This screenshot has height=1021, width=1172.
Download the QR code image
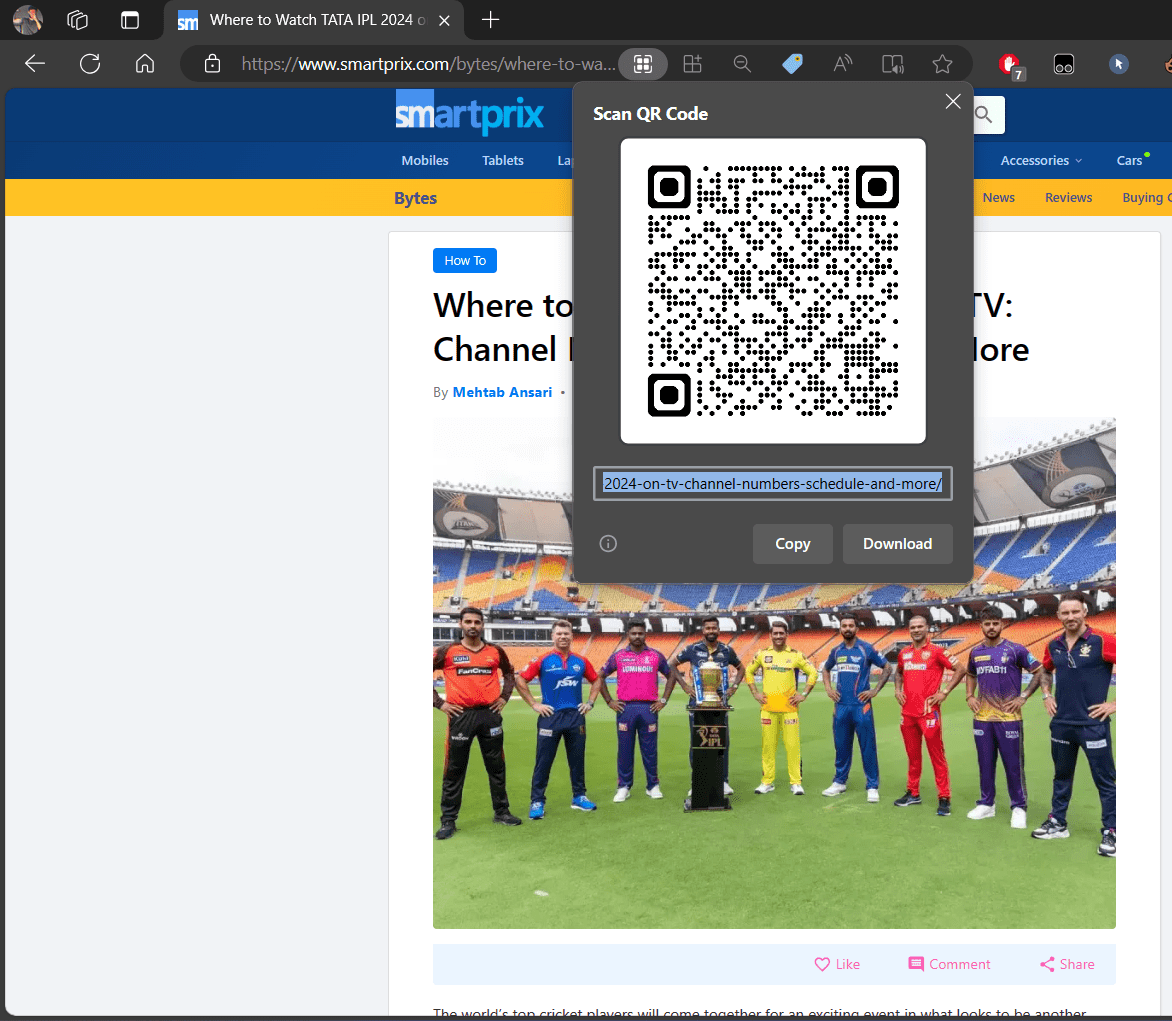(x=898, y=543)
